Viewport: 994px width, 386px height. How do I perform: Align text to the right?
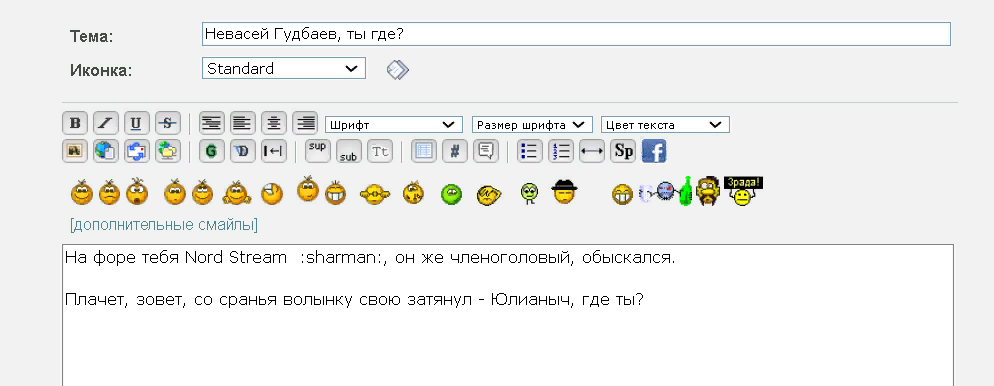point(305,123)
